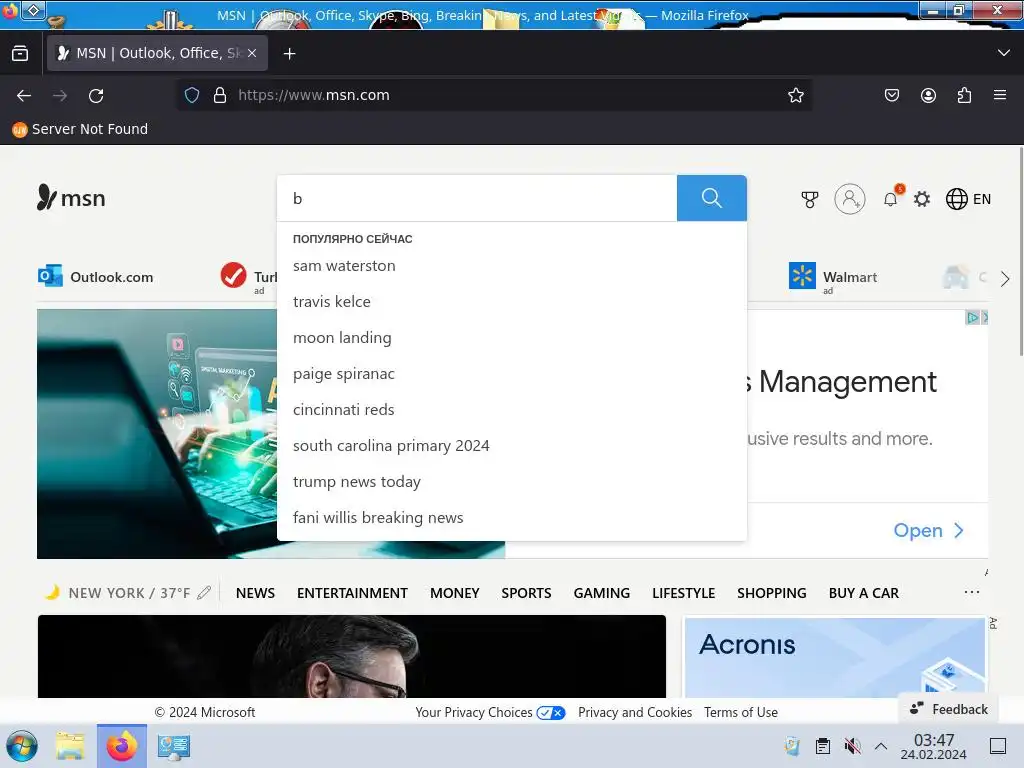Choose 'fani willis breaking news' suggestion

click(511, 517)
